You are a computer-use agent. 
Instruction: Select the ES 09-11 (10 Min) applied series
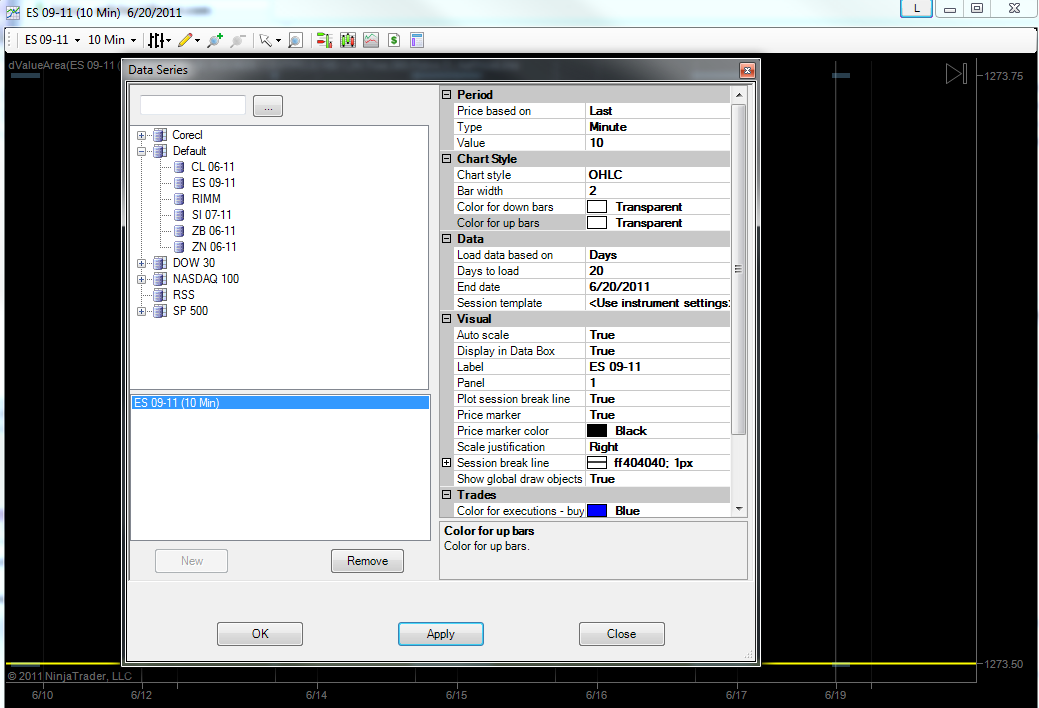(280, 402)
